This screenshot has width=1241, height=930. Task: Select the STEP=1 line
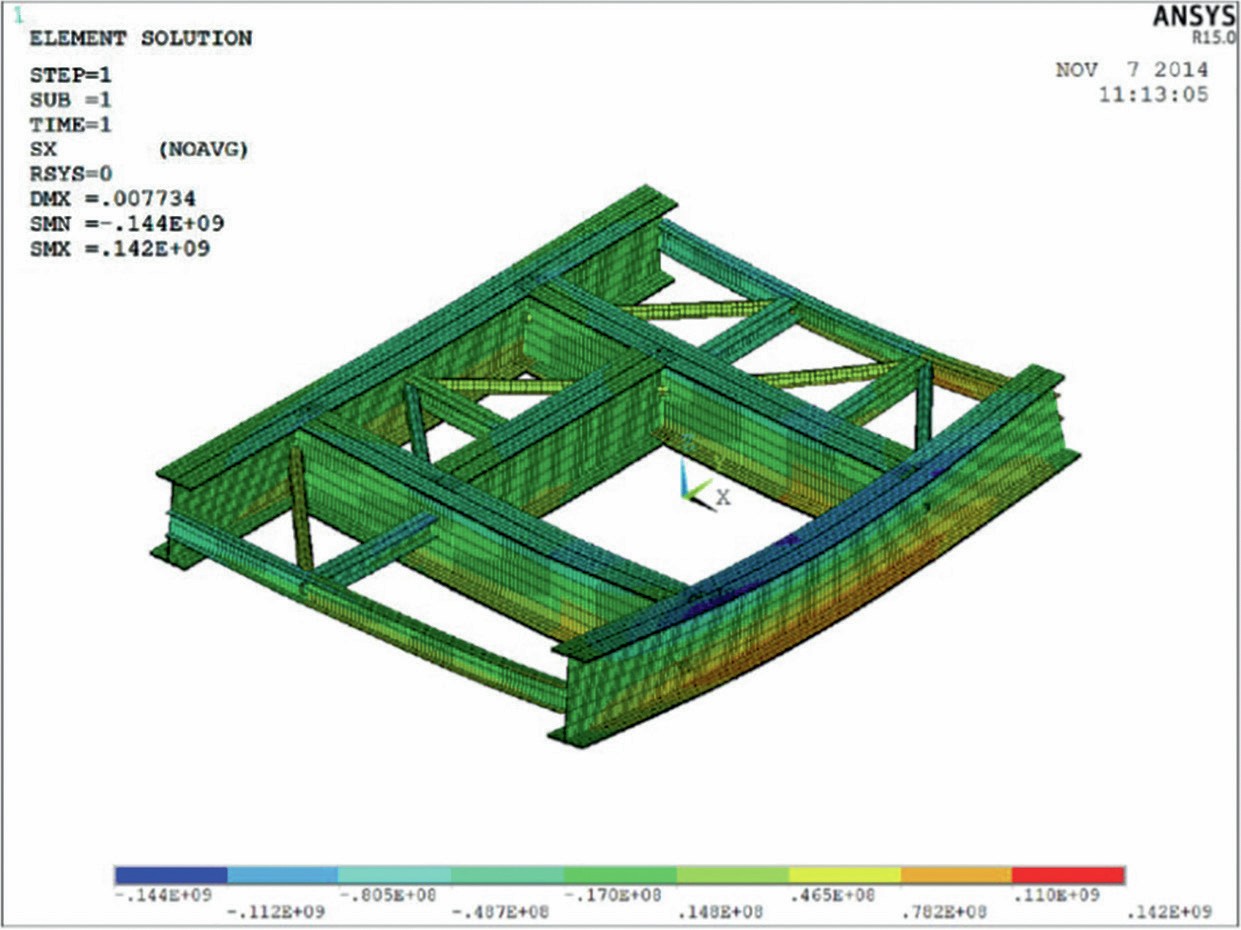coord(70,76)
